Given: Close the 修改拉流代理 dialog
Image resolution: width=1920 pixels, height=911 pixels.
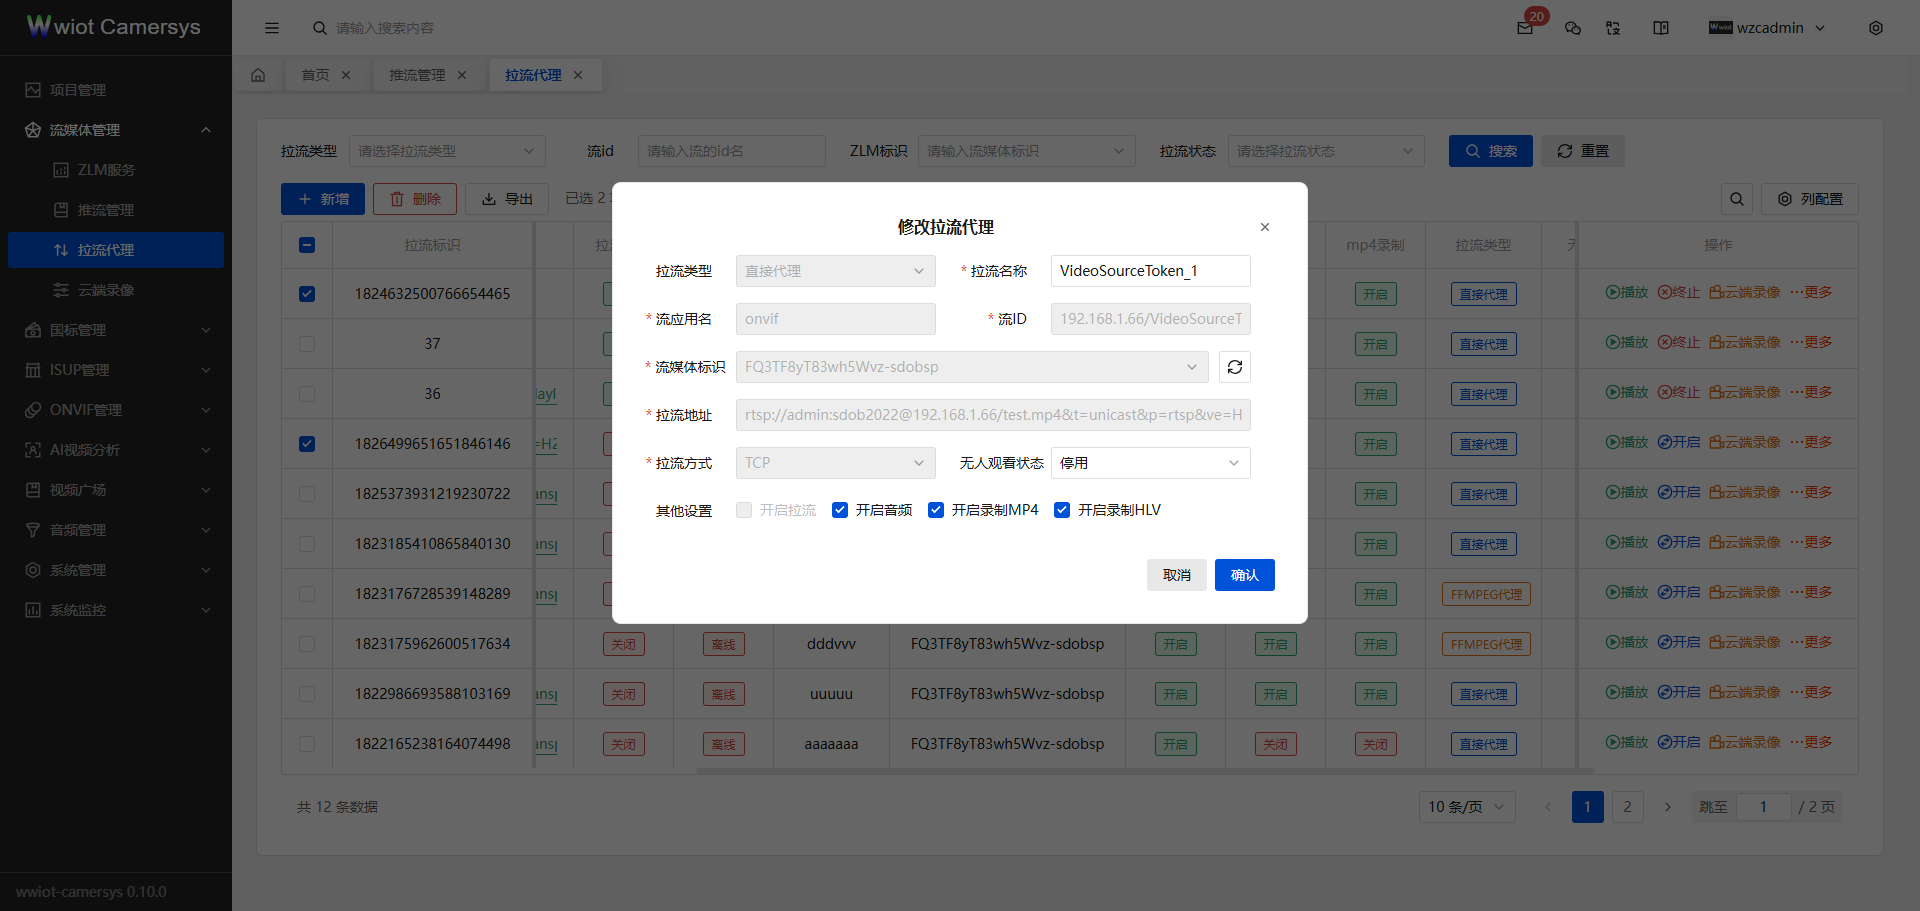Looking at the screenshot, I should pos(1265,227).
